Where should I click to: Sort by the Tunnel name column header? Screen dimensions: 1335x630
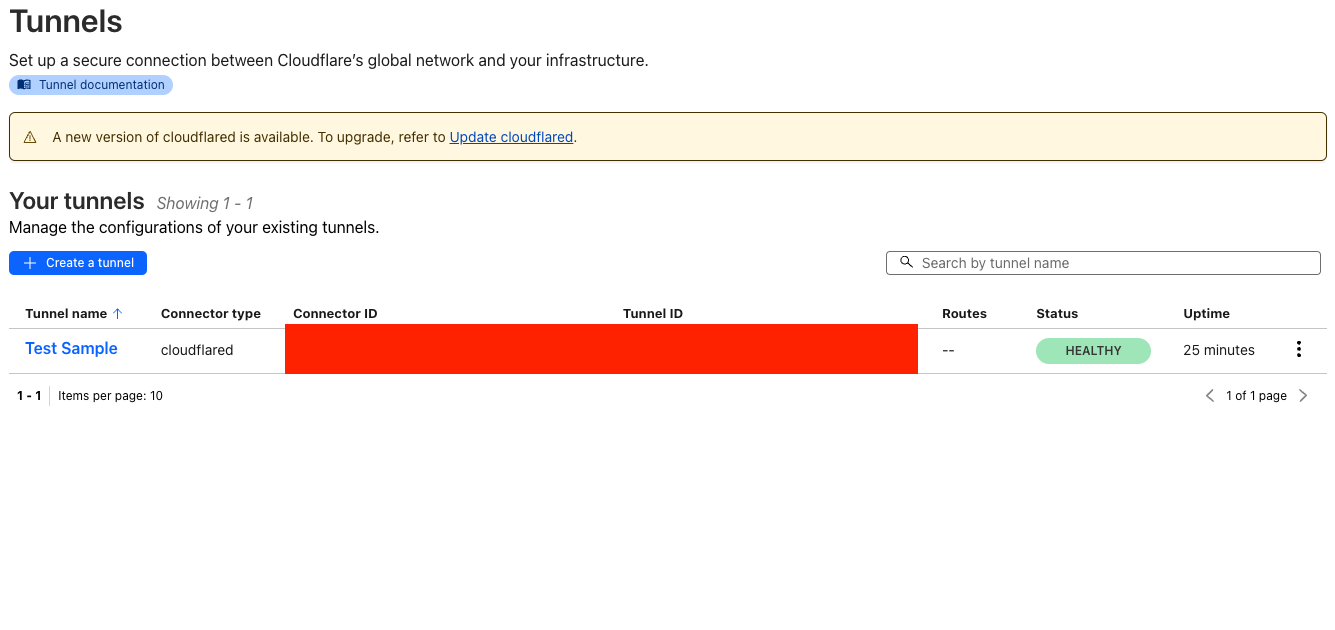66,313
